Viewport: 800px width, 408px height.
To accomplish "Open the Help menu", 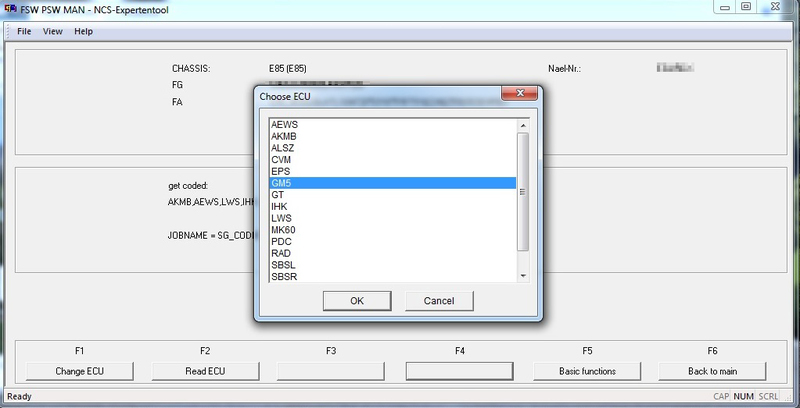I will [x=83, y=31].
